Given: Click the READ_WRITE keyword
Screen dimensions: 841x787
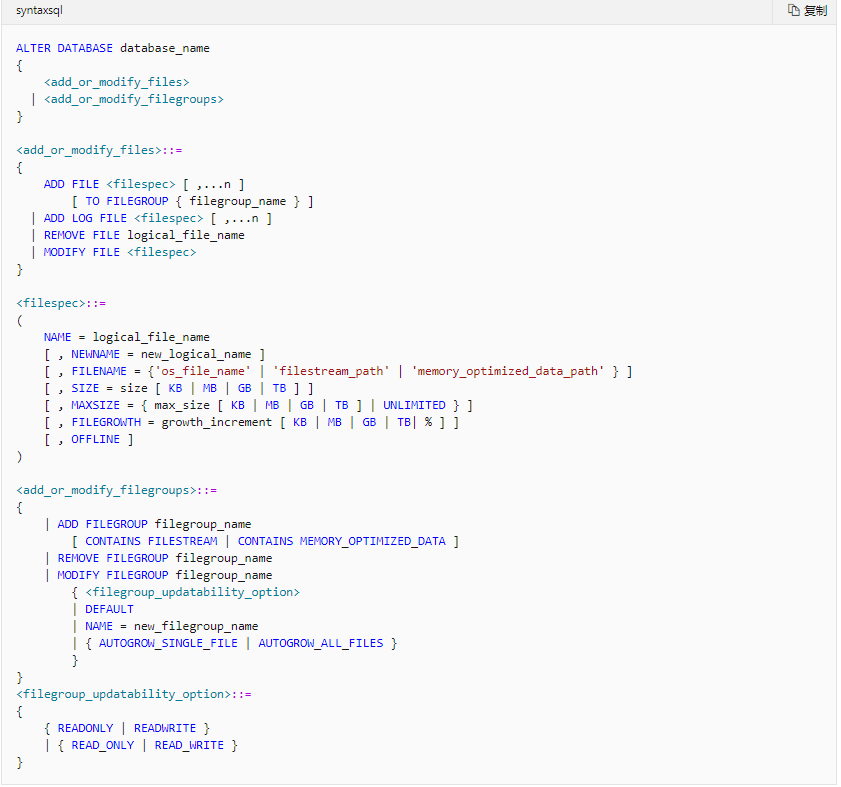Looking at the screenshot, I should tap(189, 746).
